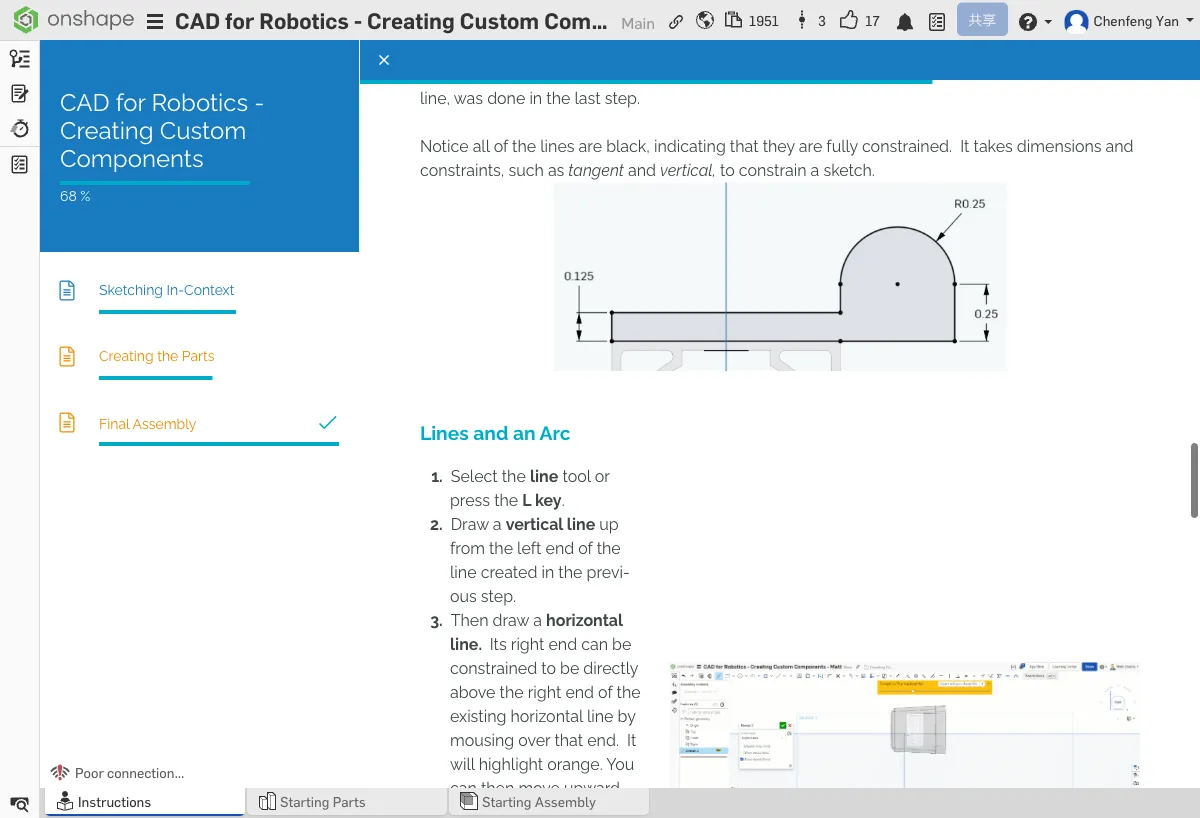Open the versions and history panel icon
The height and width of the screenshot is (818, 1200).
[x=19, y=59]
